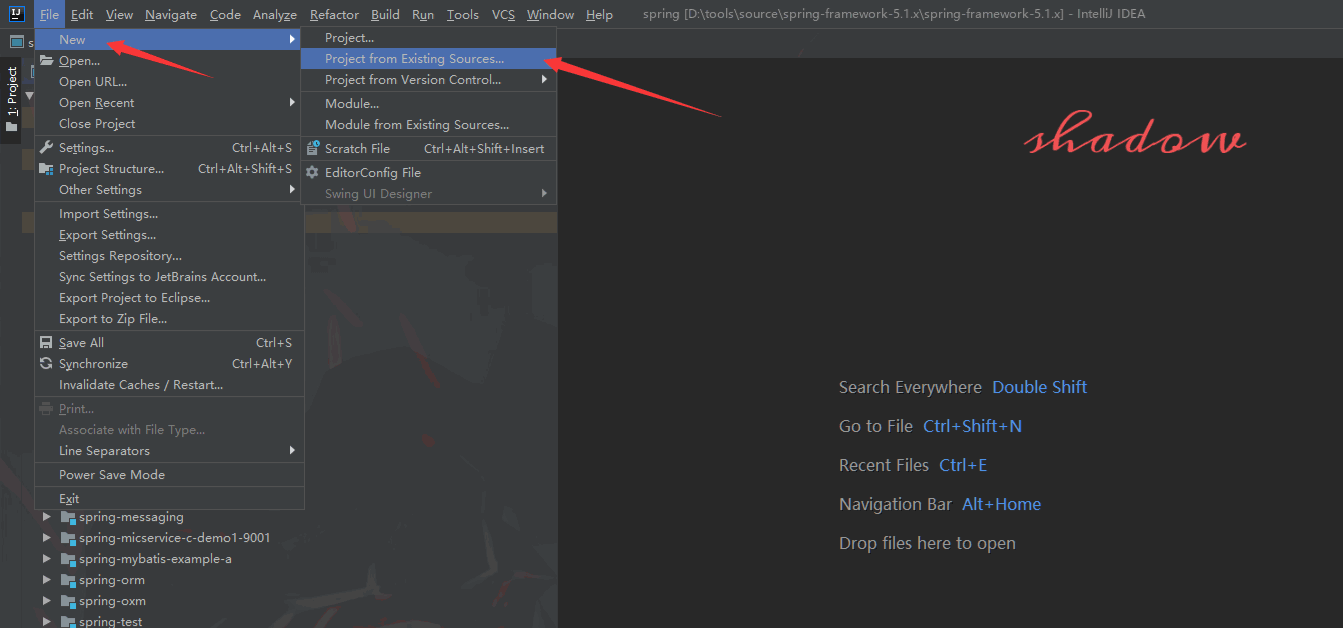The image size is (1343, 628).
Task: Select Invalidate Caches / Restart...
Action: coord(169,385)
